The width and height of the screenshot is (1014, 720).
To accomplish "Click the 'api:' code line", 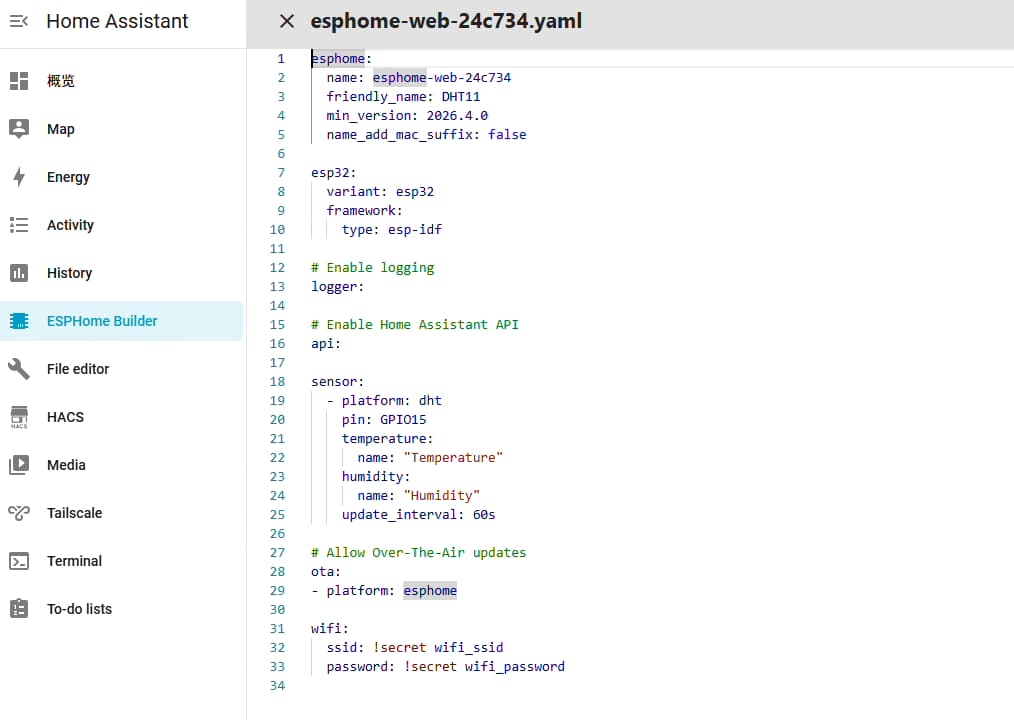I will [x=326, y=344].
